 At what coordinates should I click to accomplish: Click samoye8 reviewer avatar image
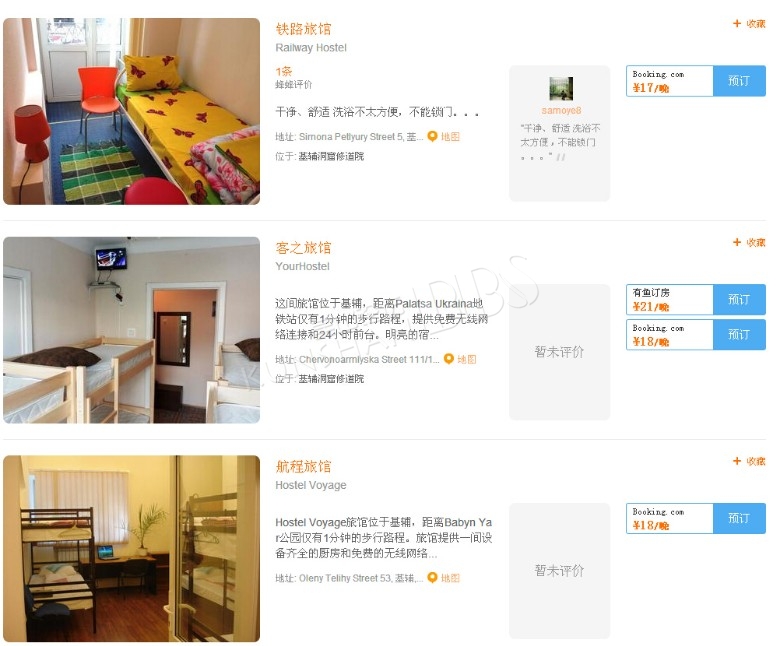(x=561, y=89)
